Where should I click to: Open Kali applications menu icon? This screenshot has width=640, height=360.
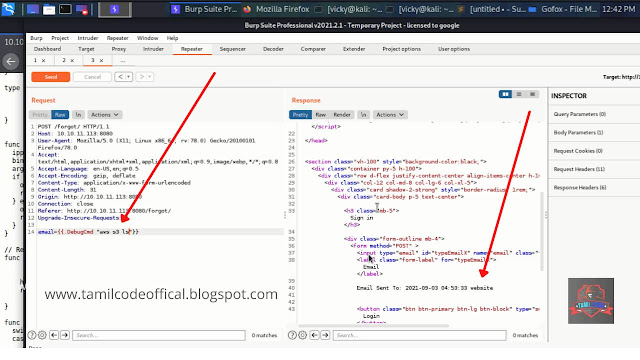pos(9,9)
